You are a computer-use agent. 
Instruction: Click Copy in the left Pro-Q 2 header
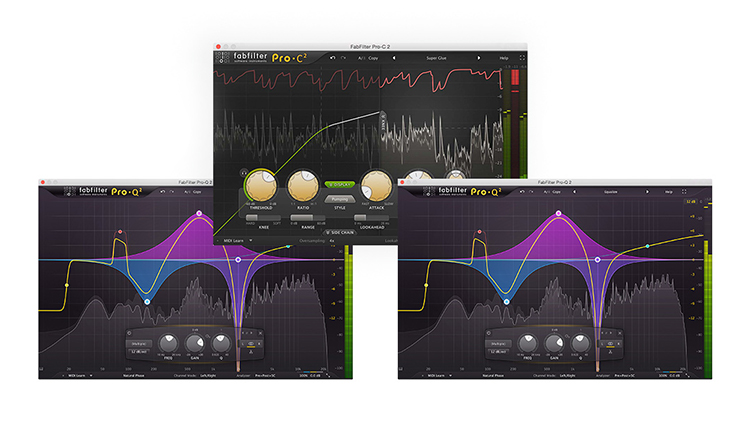coord(197,192)
